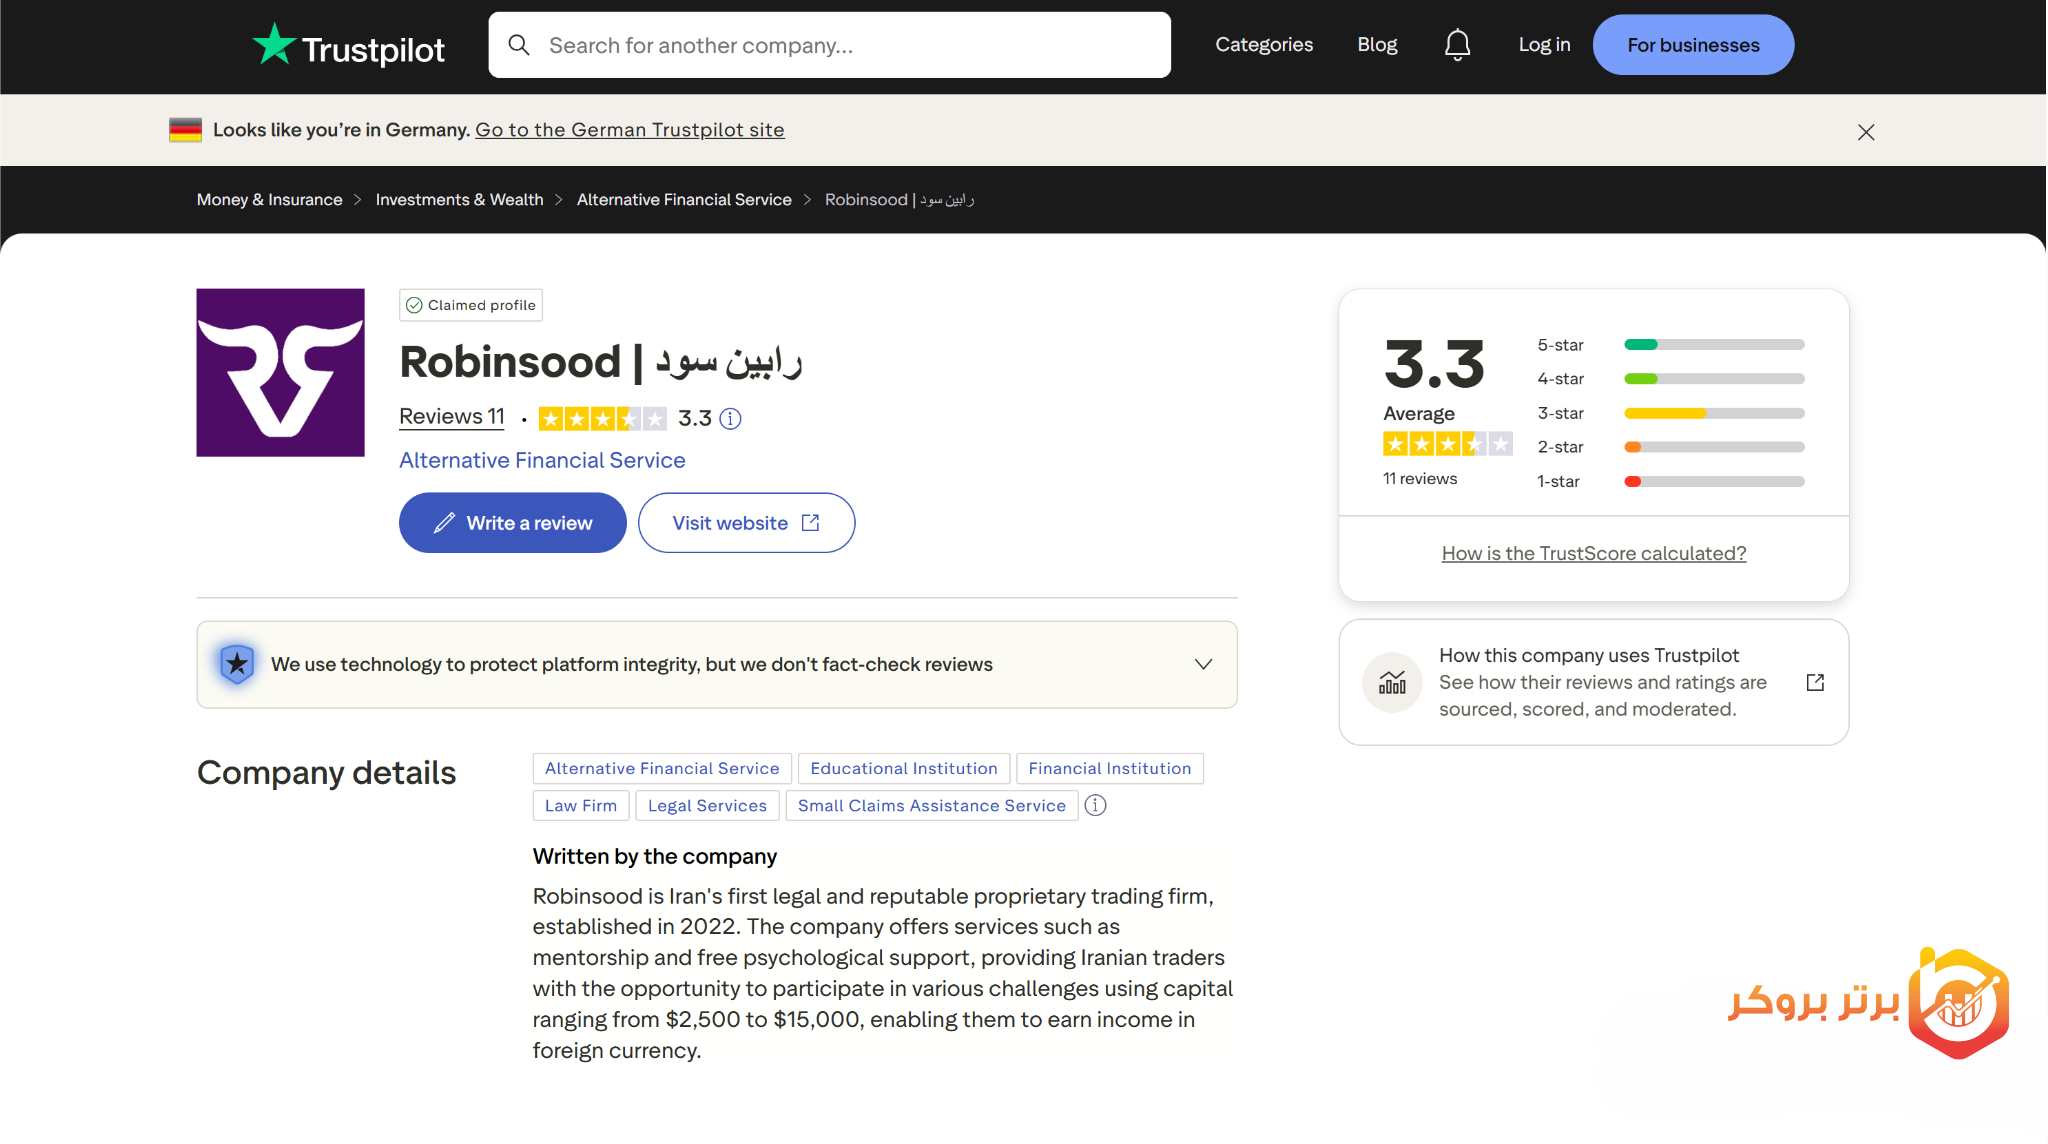2048x1144 pixels.
Task: Click the For businesses button
Action: tap(1693, 45)
